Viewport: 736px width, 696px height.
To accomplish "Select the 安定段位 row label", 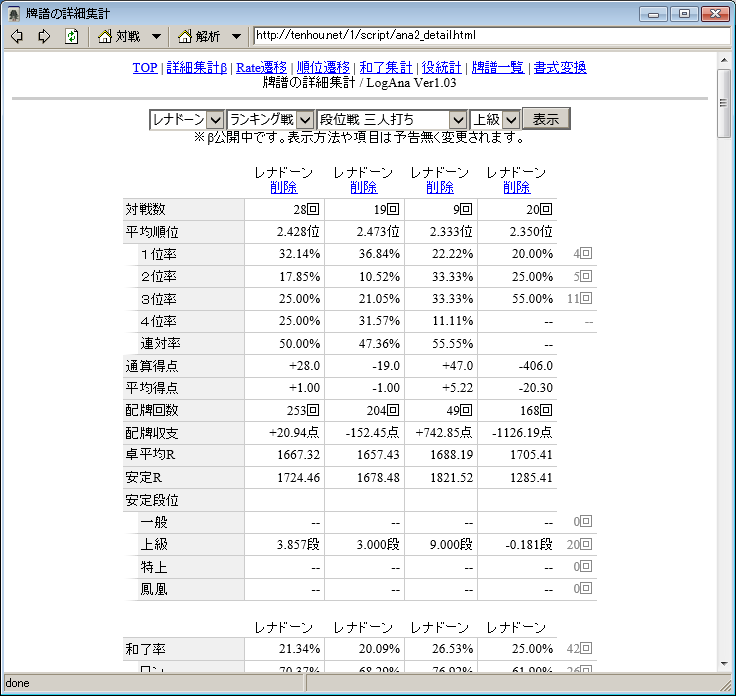I will coord(152,500).
